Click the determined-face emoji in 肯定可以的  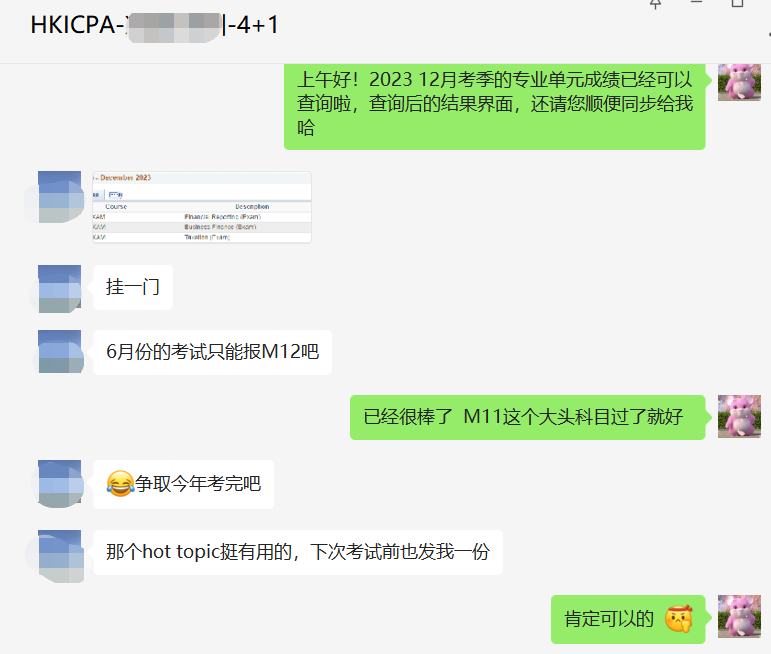pyautogui.click(x=679, y=619)
